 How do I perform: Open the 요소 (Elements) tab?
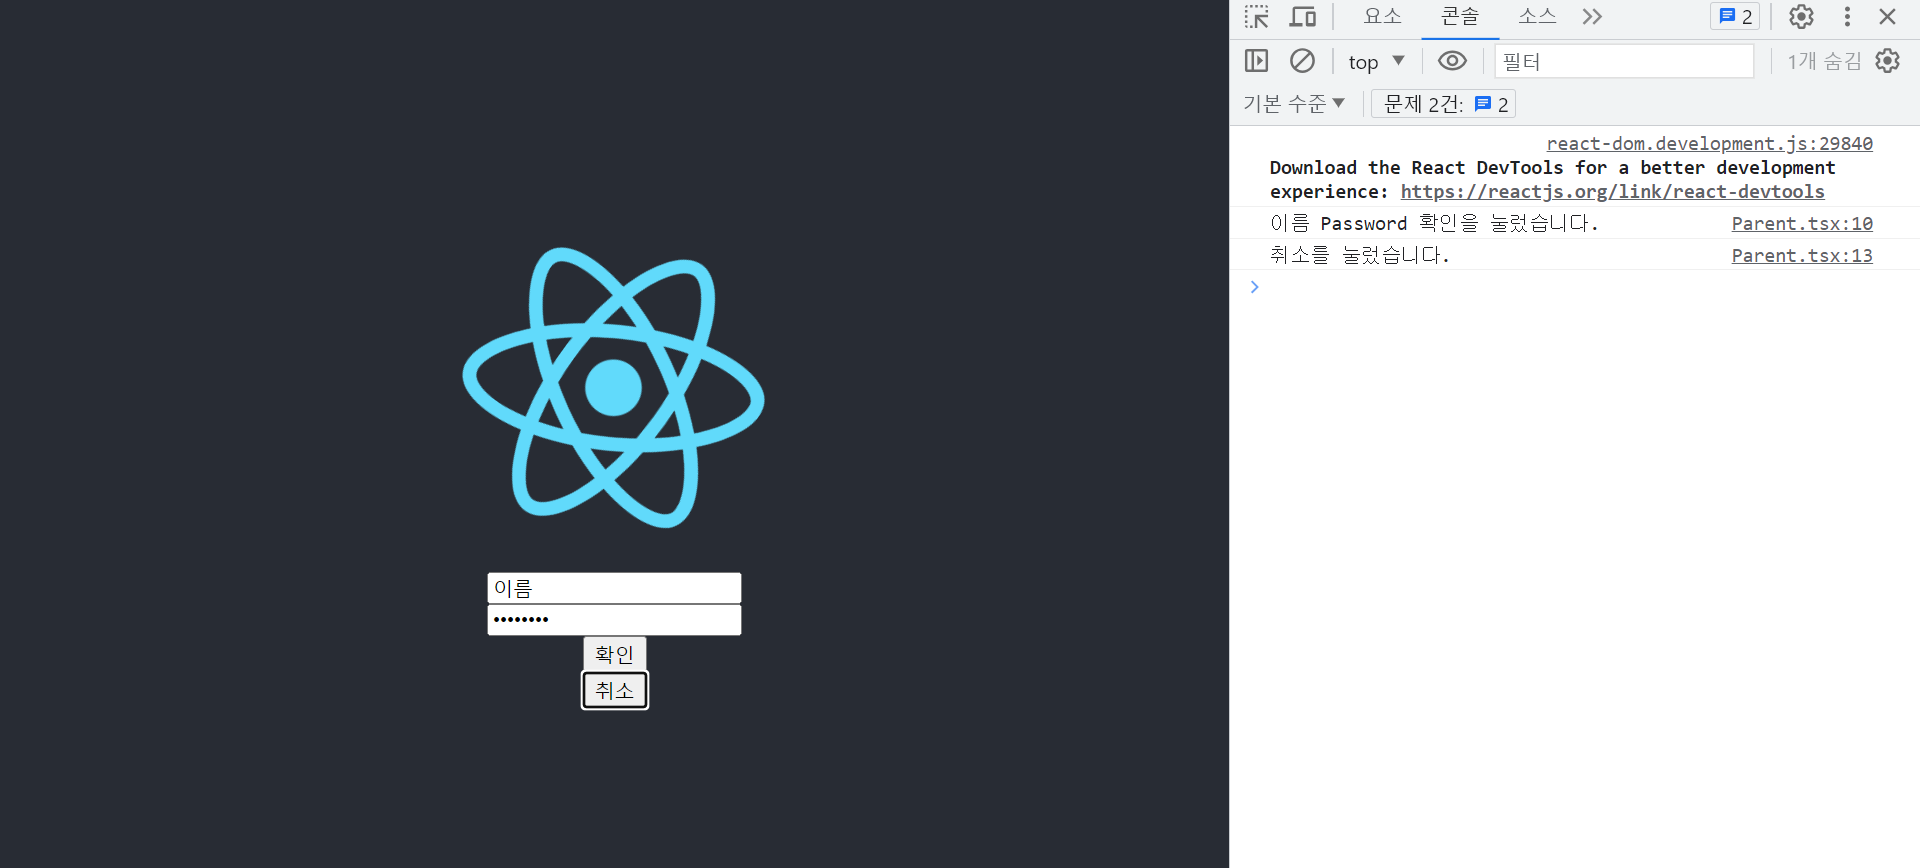coord(1383,17)
